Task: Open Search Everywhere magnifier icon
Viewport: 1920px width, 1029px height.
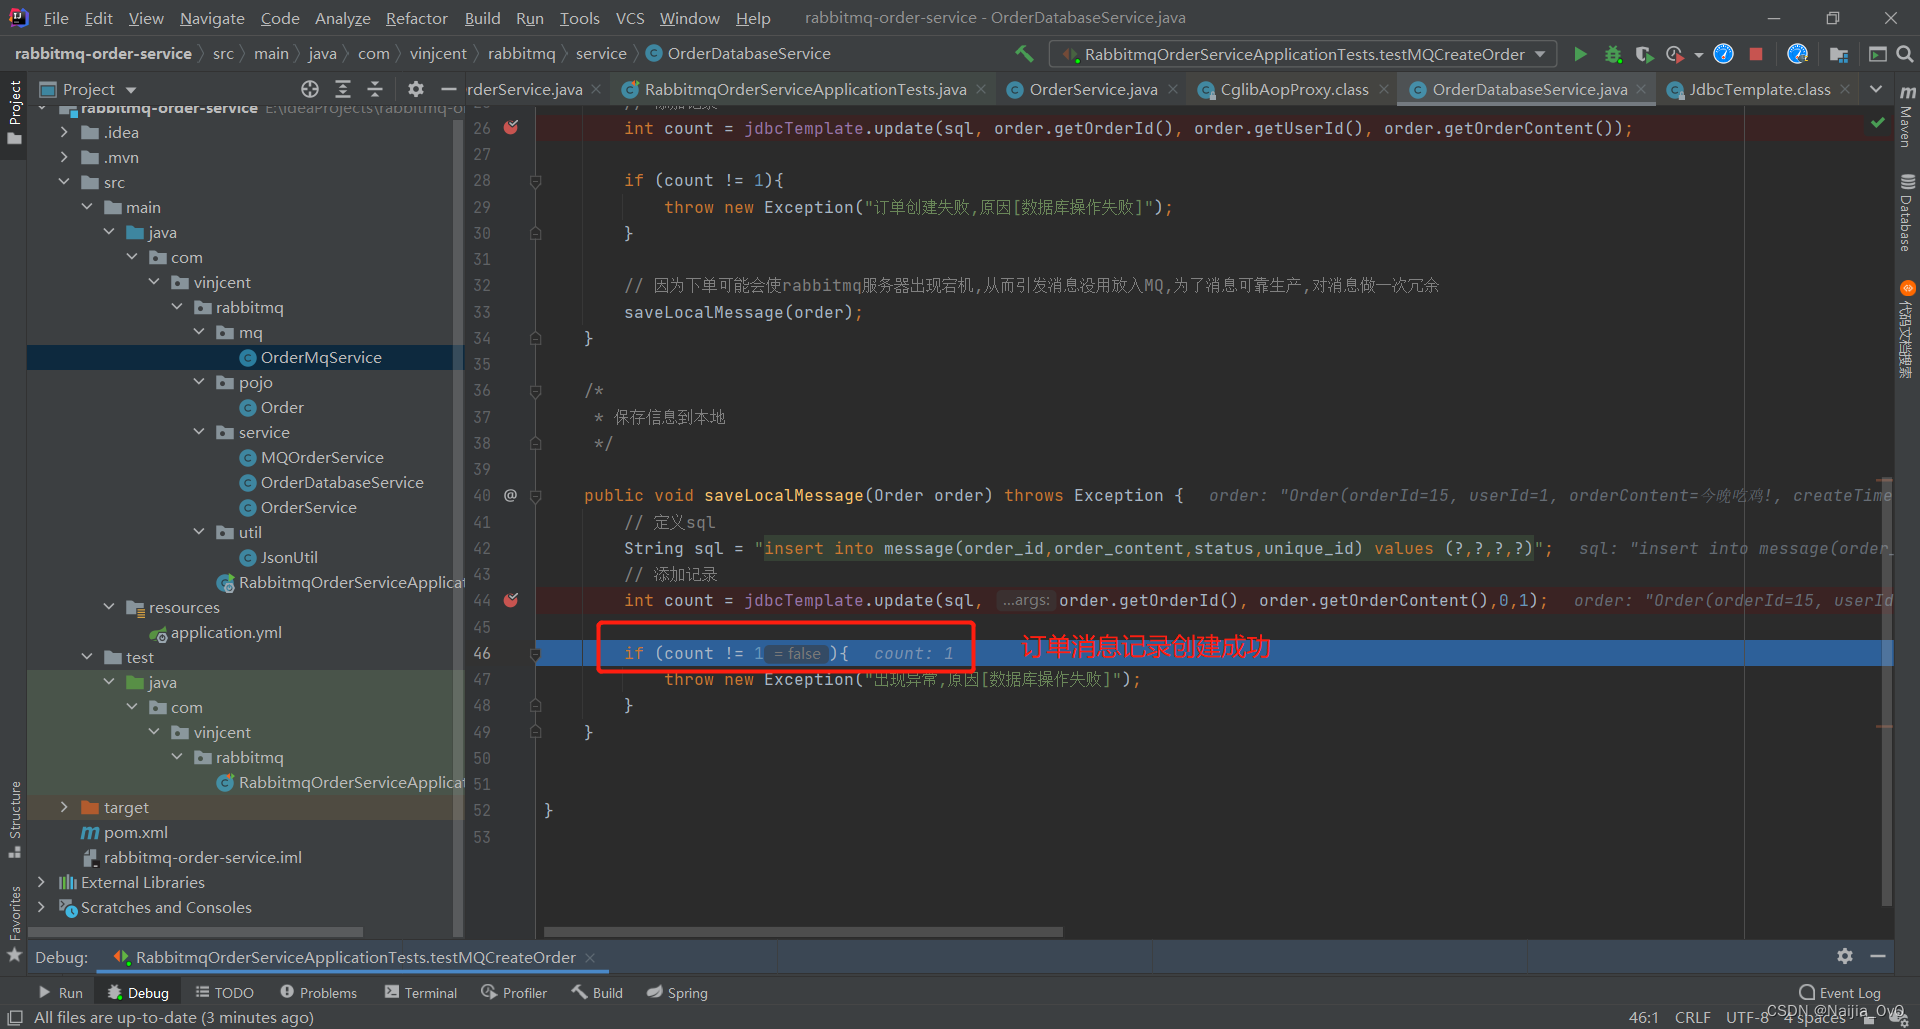Action: click(1905, 54)
